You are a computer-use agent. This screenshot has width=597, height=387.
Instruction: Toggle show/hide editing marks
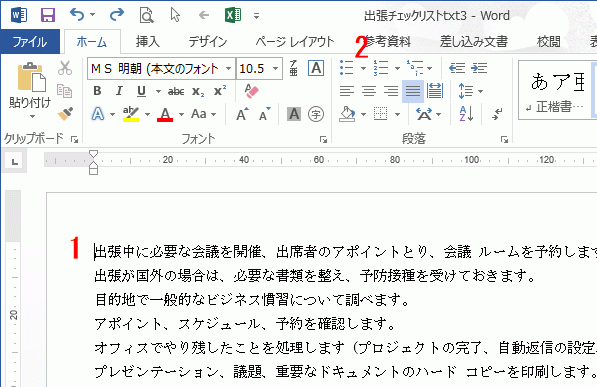(497, 114)
